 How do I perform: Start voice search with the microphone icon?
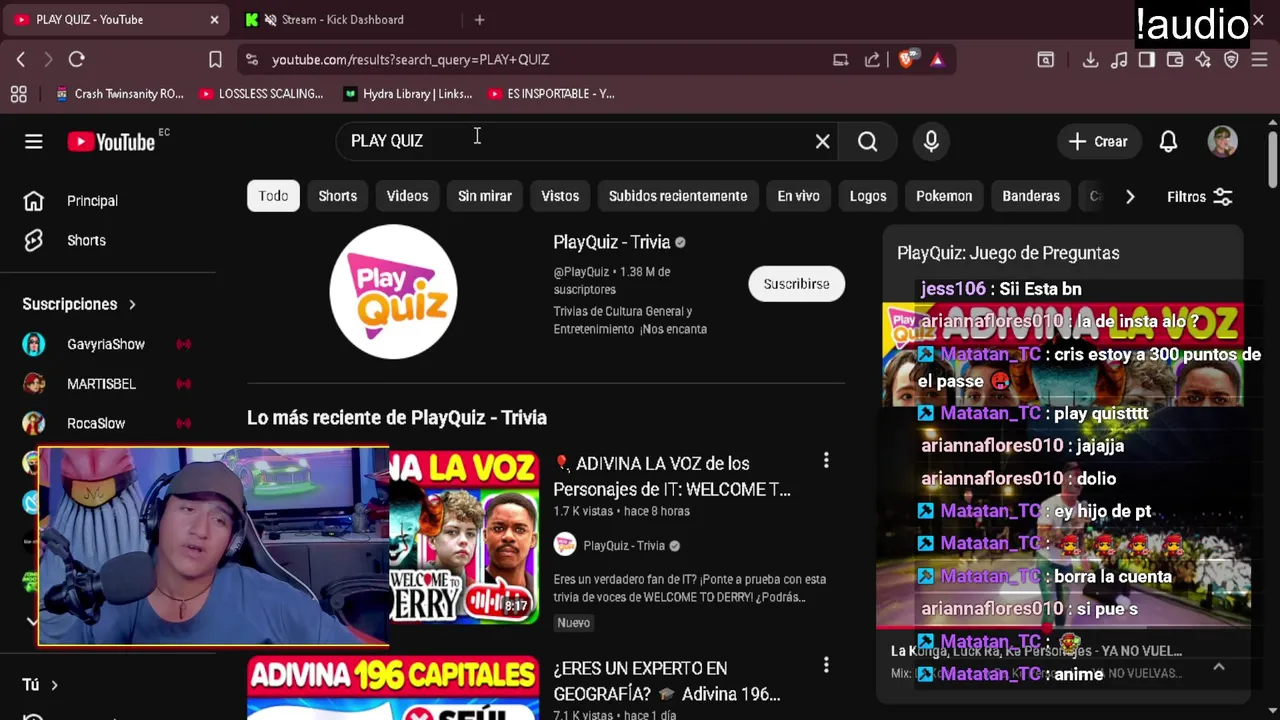pos(931,142)
